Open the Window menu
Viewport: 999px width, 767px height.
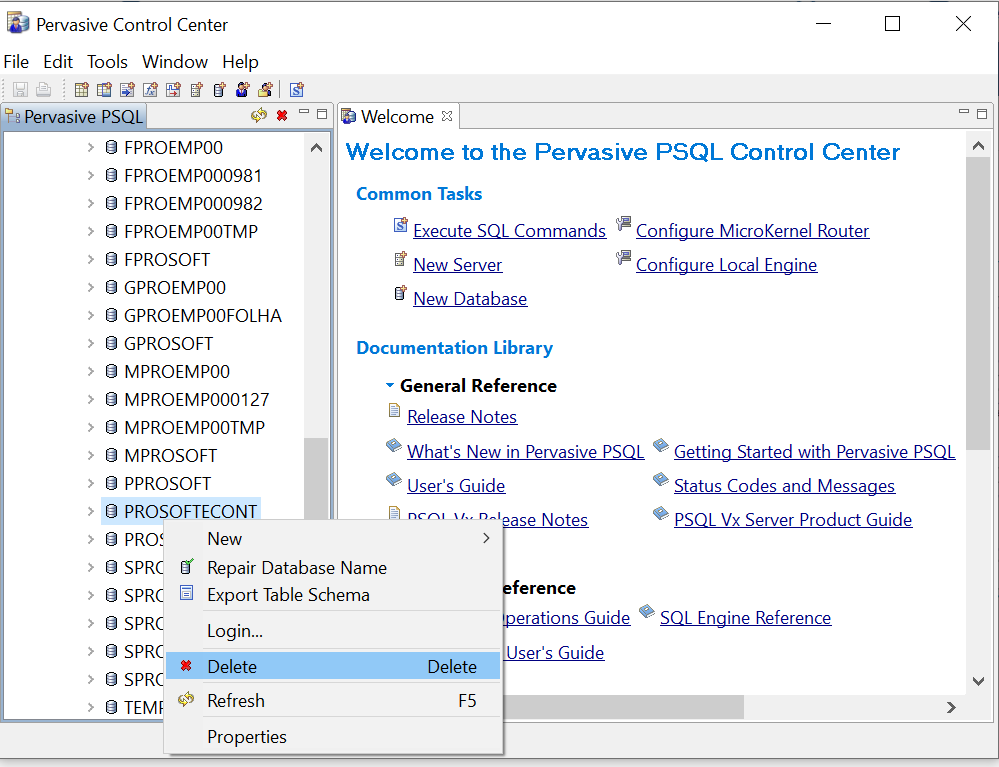click(175, 62)
